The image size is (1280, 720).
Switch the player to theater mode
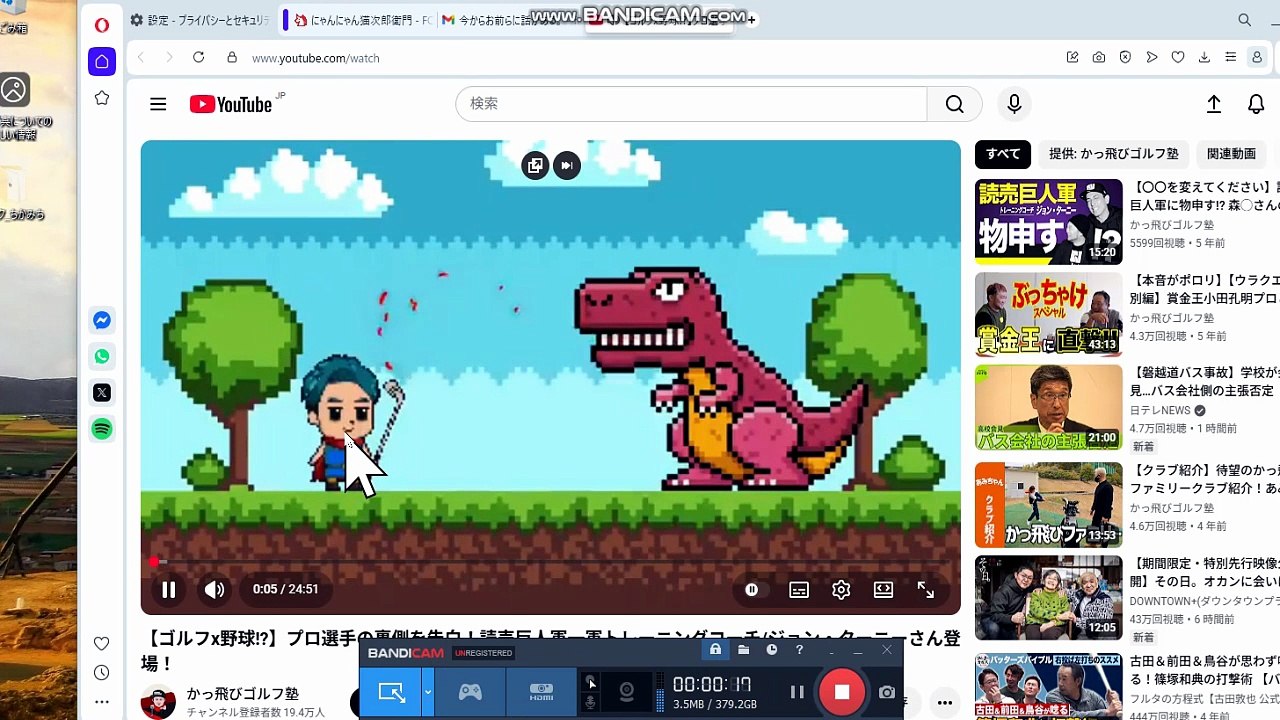(883, 590)
